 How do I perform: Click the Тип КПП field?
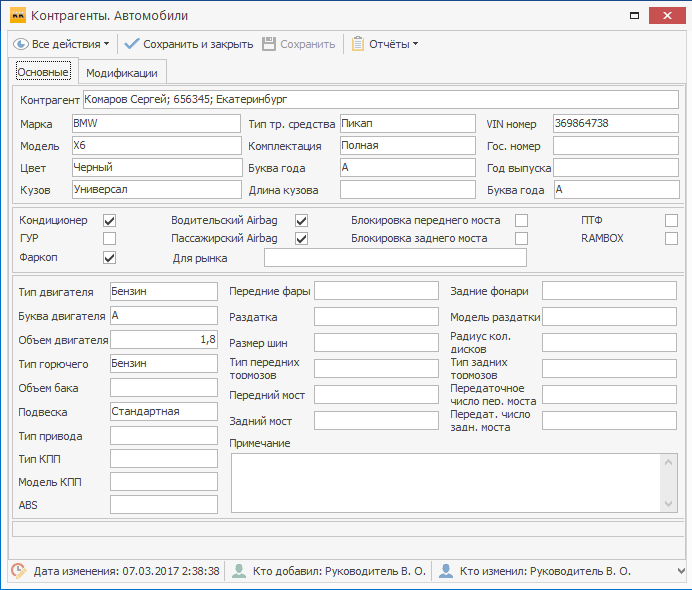(164, 458)
